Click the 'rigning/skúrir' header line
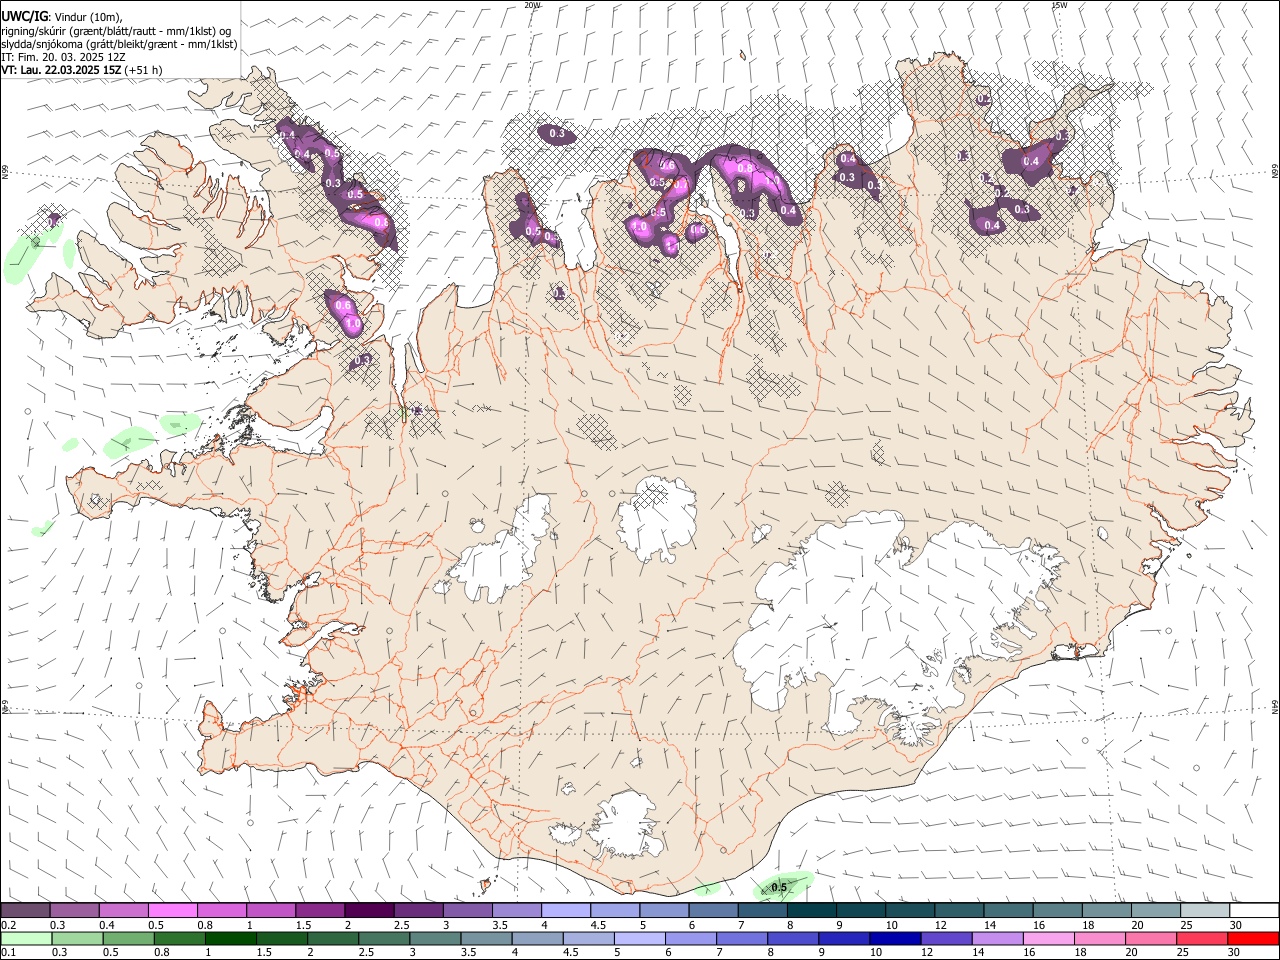 (116, 30)
